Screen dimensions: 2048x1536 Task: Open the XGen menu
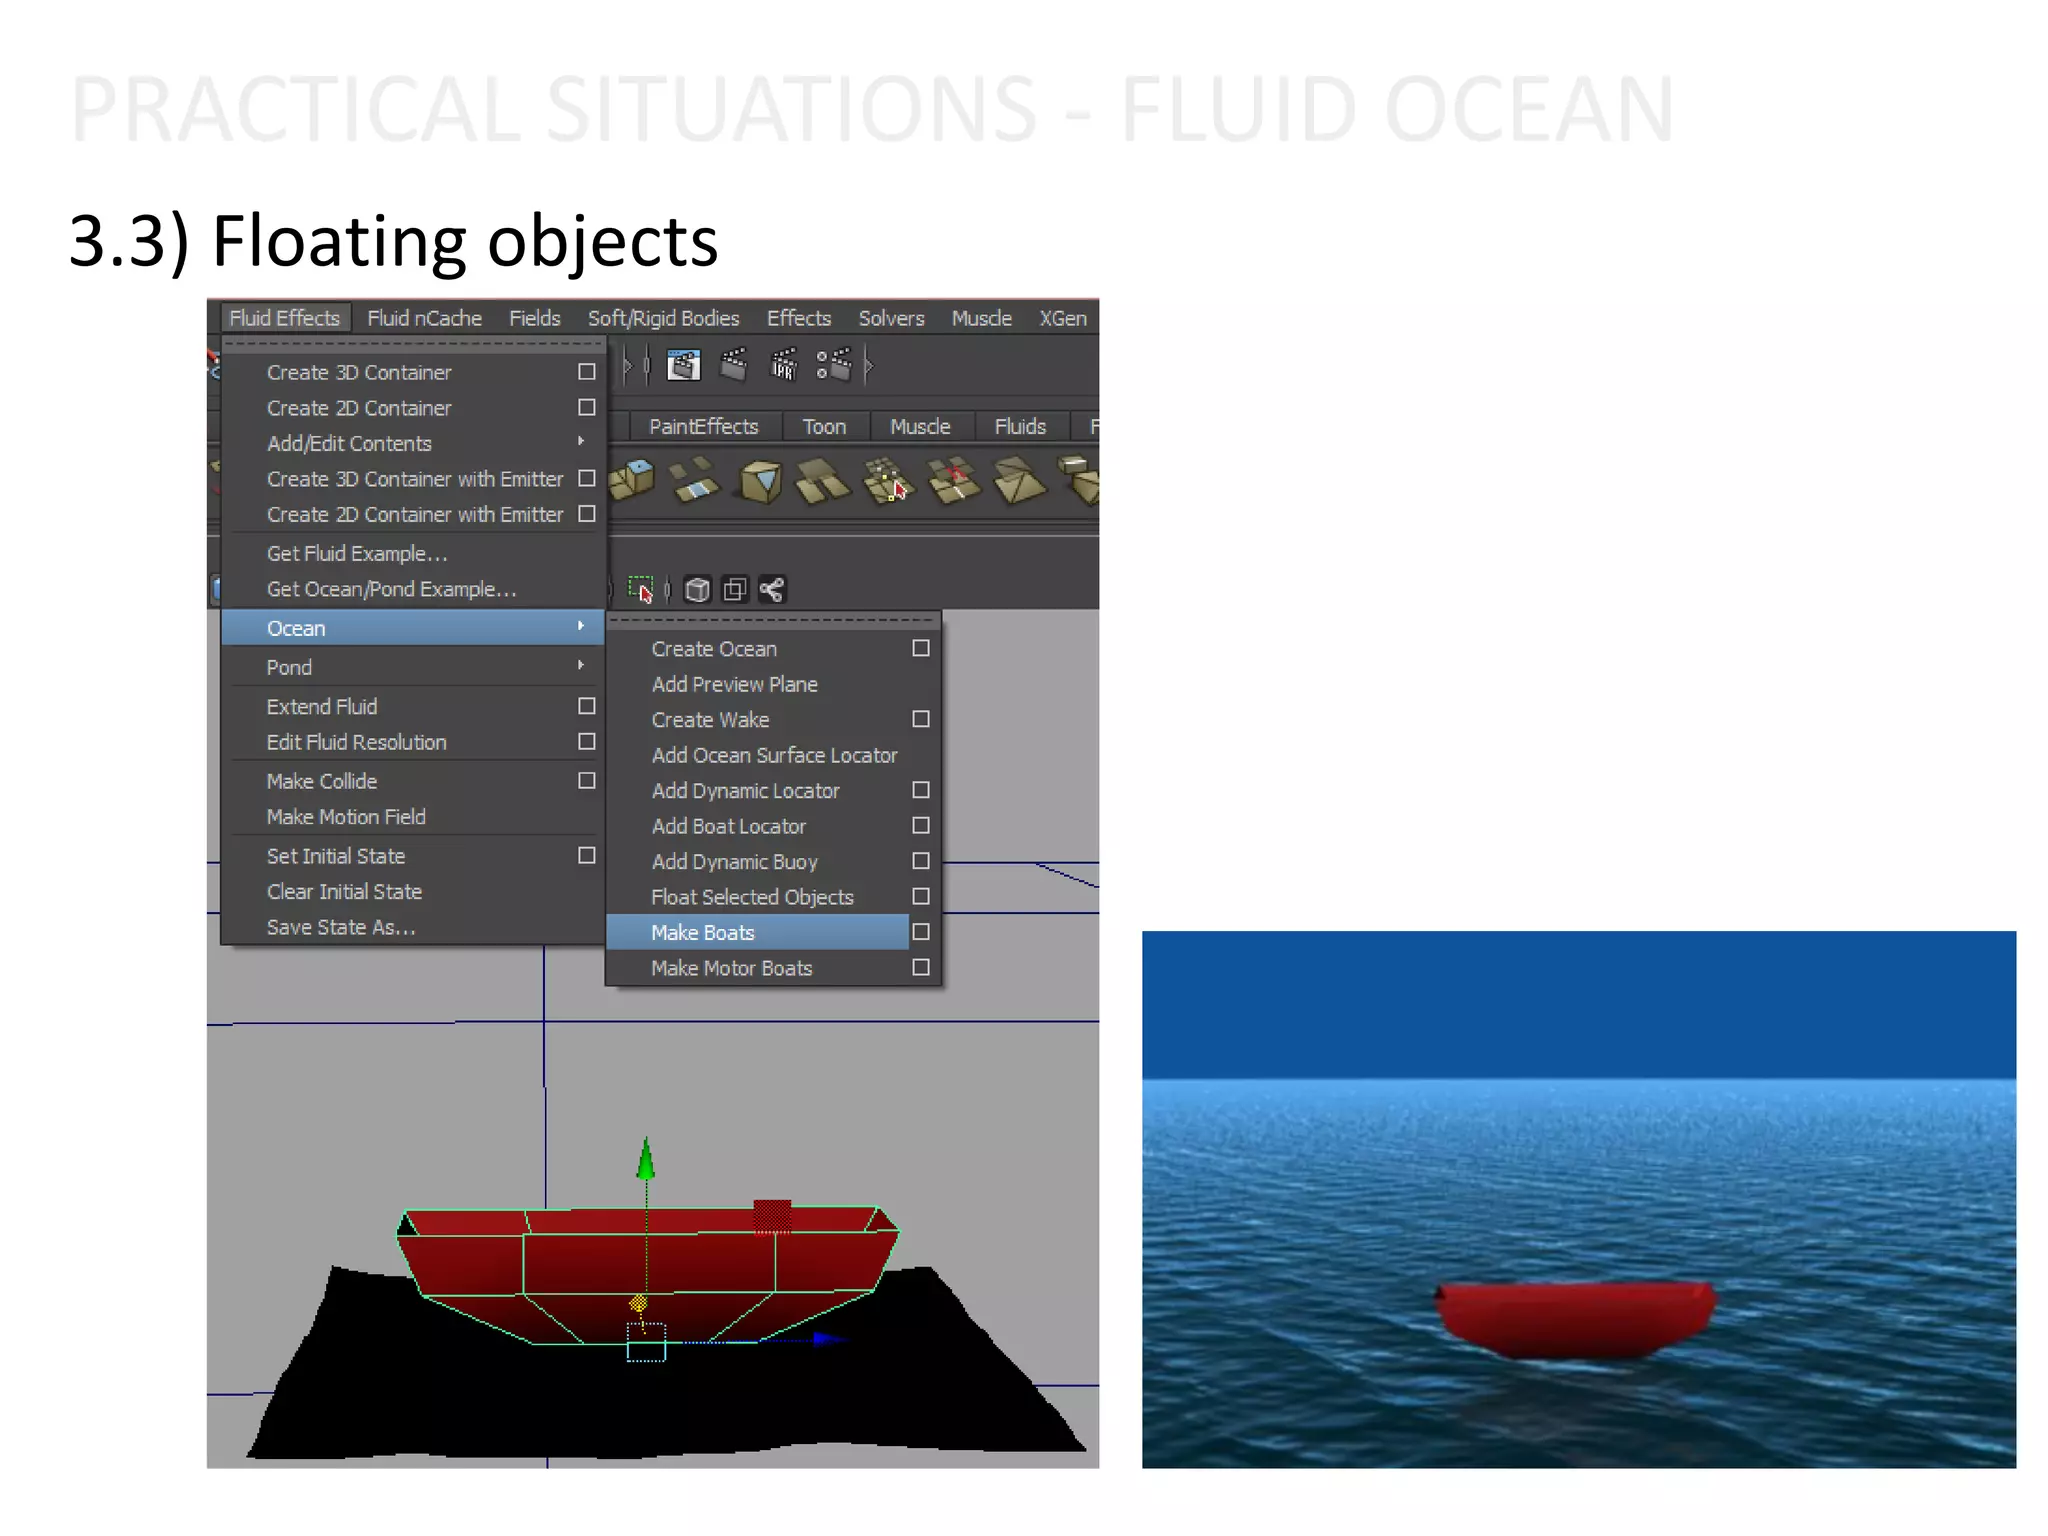click(1063, 318)
